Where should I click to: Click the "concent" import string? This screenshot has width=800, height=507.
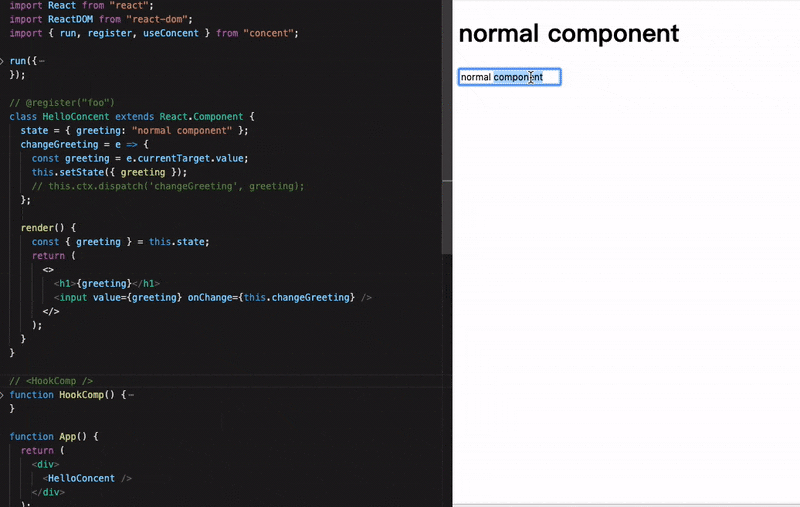[x=268, y=33]
